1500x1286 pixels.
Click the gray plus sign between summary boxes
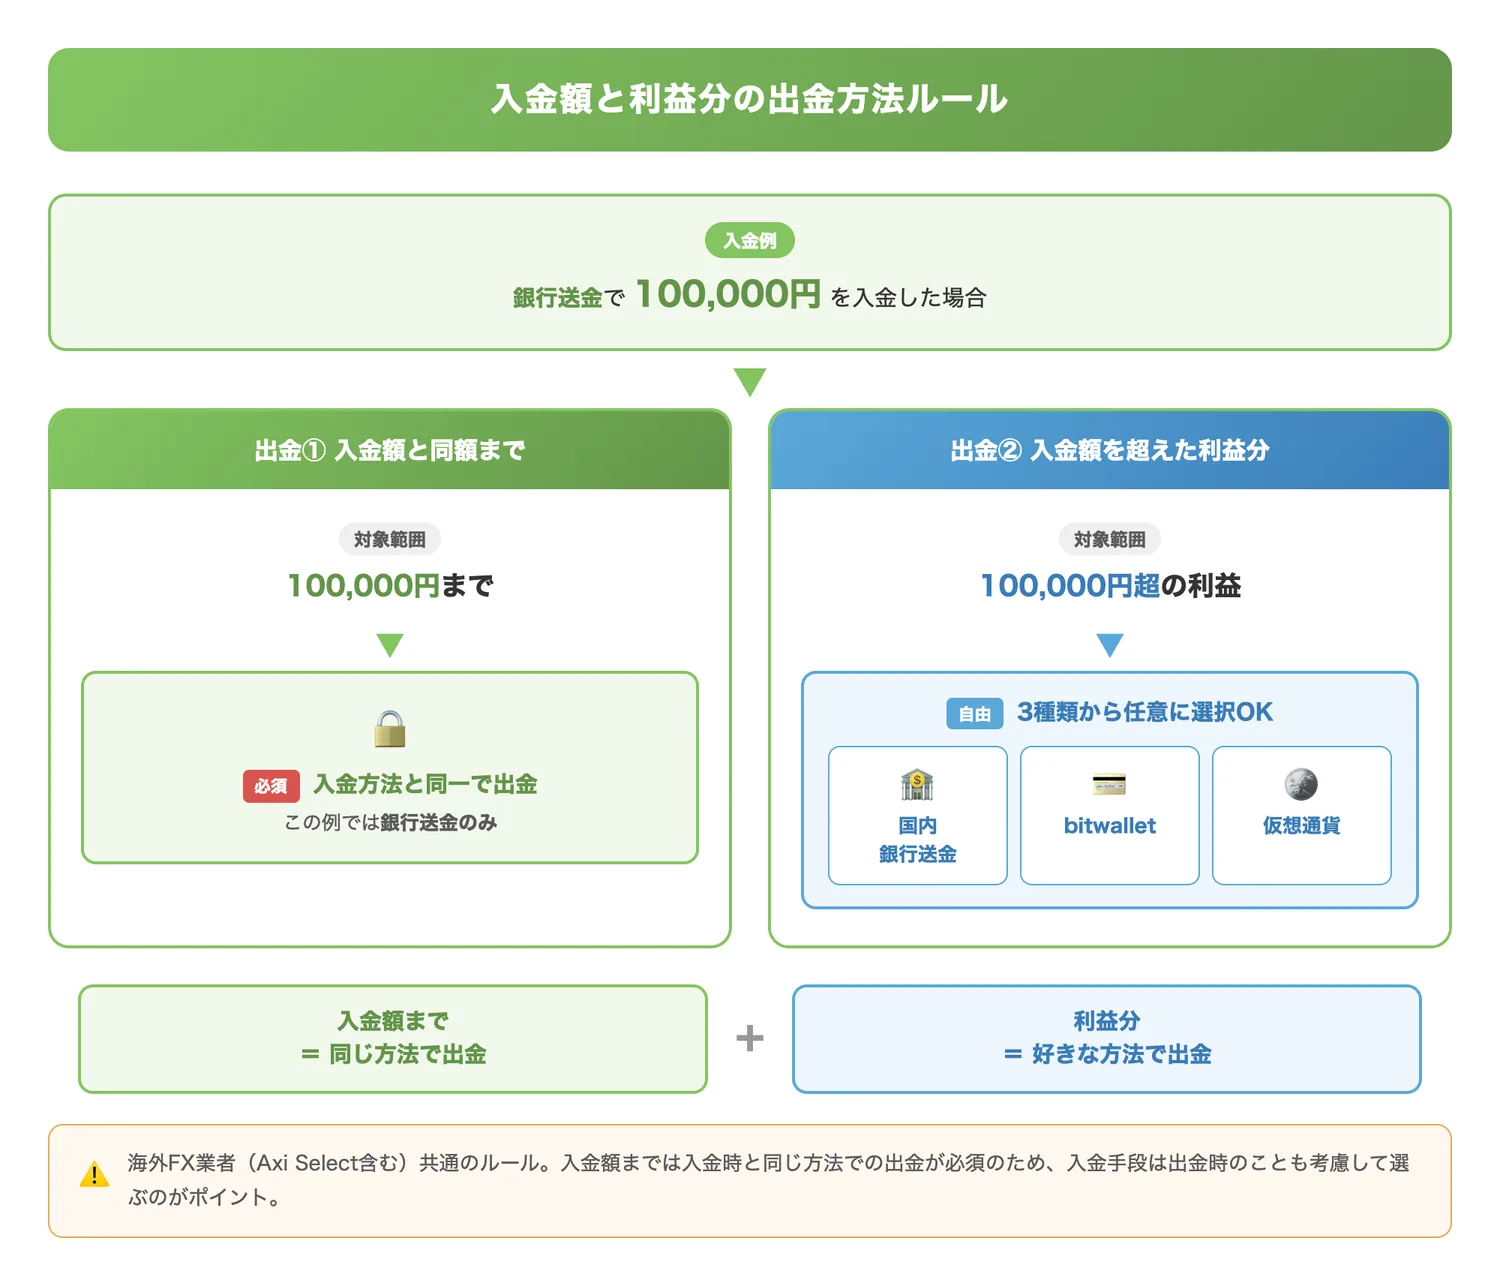point(750,1038)
